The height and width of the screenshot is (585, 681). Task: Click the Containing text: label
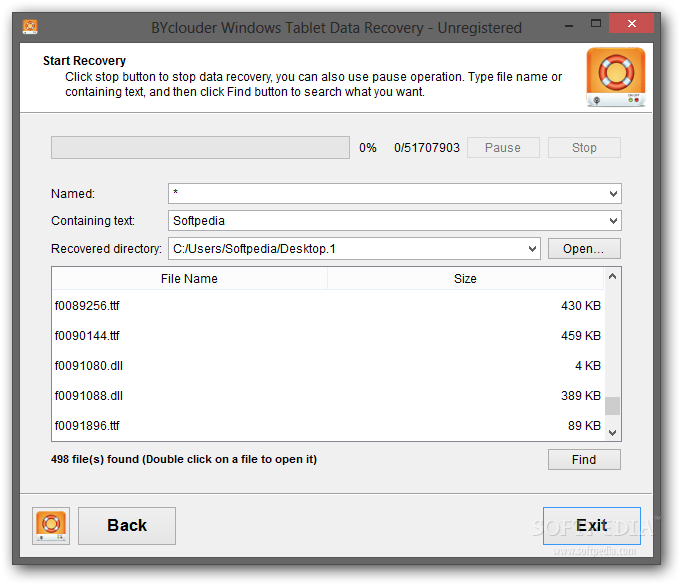[x=93, y=221]
